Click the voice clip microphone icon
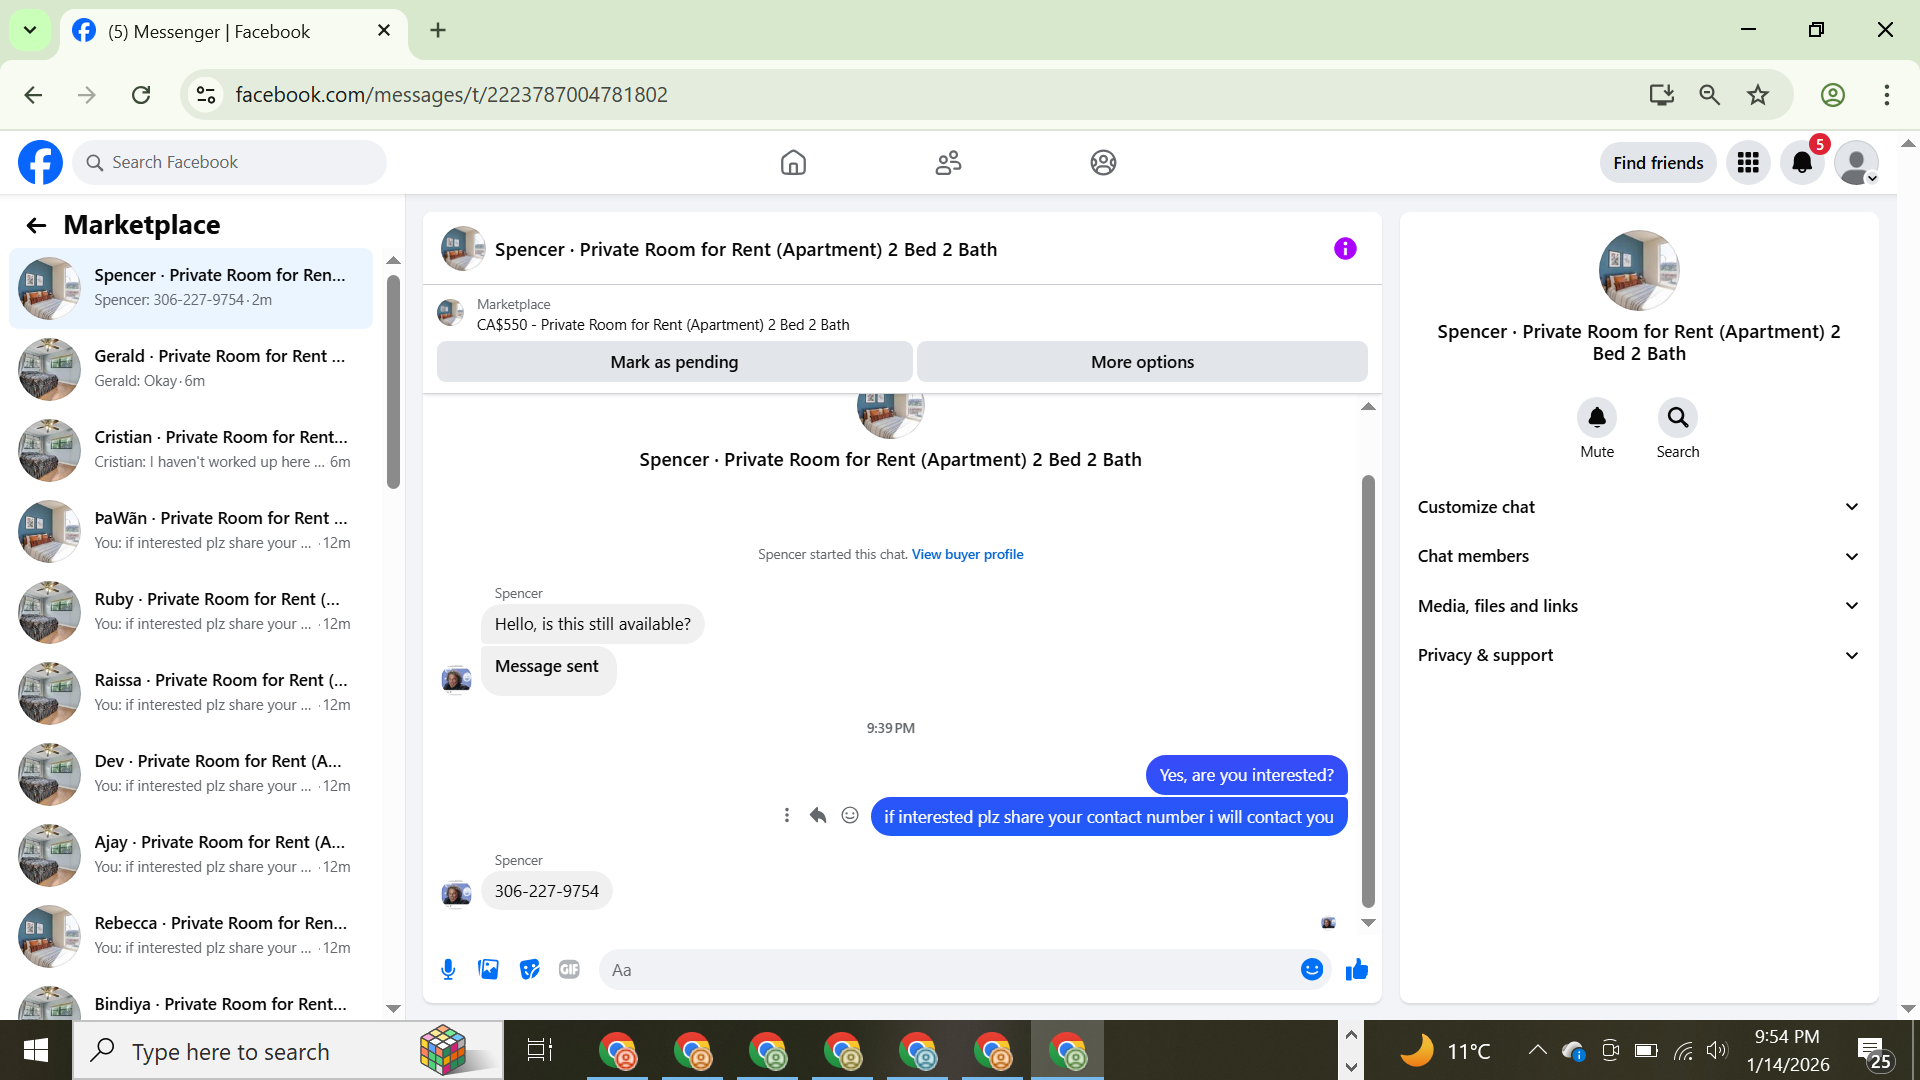The height and width of the screenshot is (1080, 1920). pyautogui.click(x=448, y=969)
